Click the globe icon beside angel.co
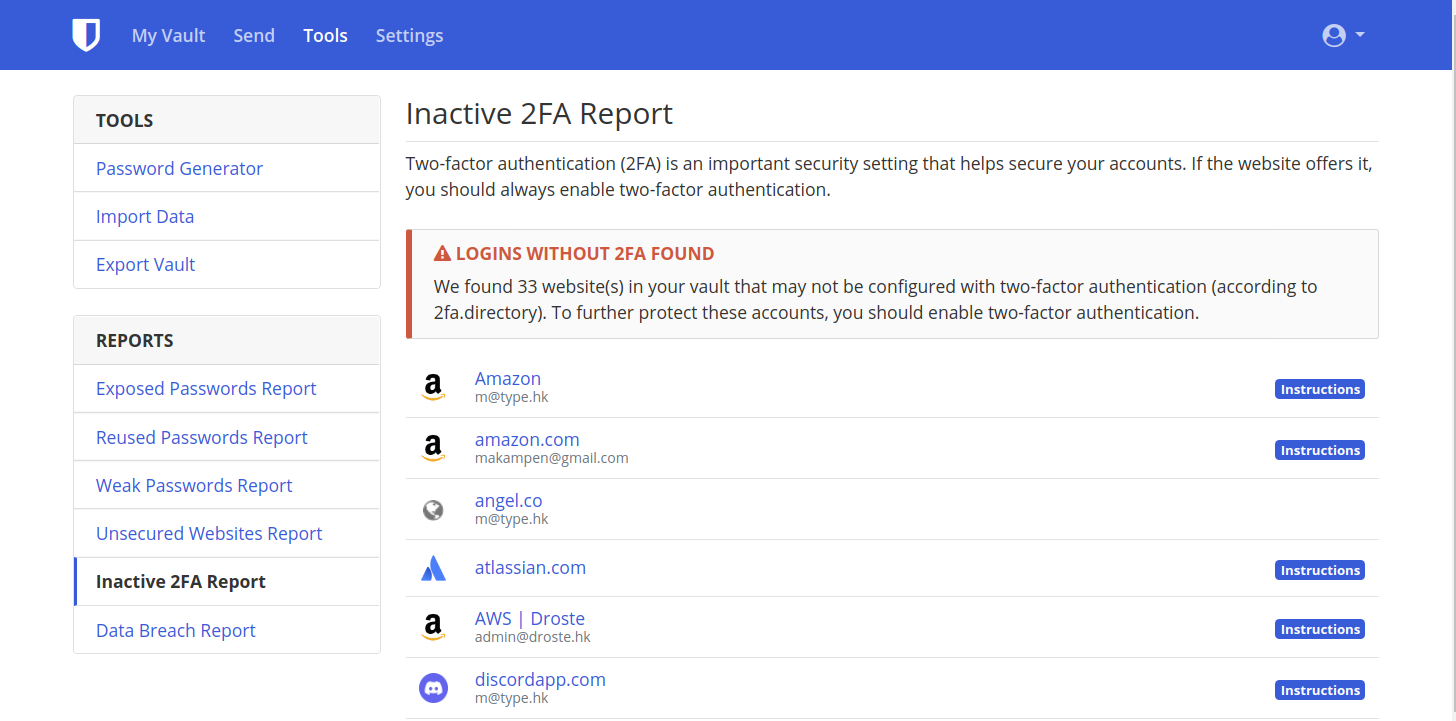The width and height of the screenshot is (1456, 721). [433, 510]
